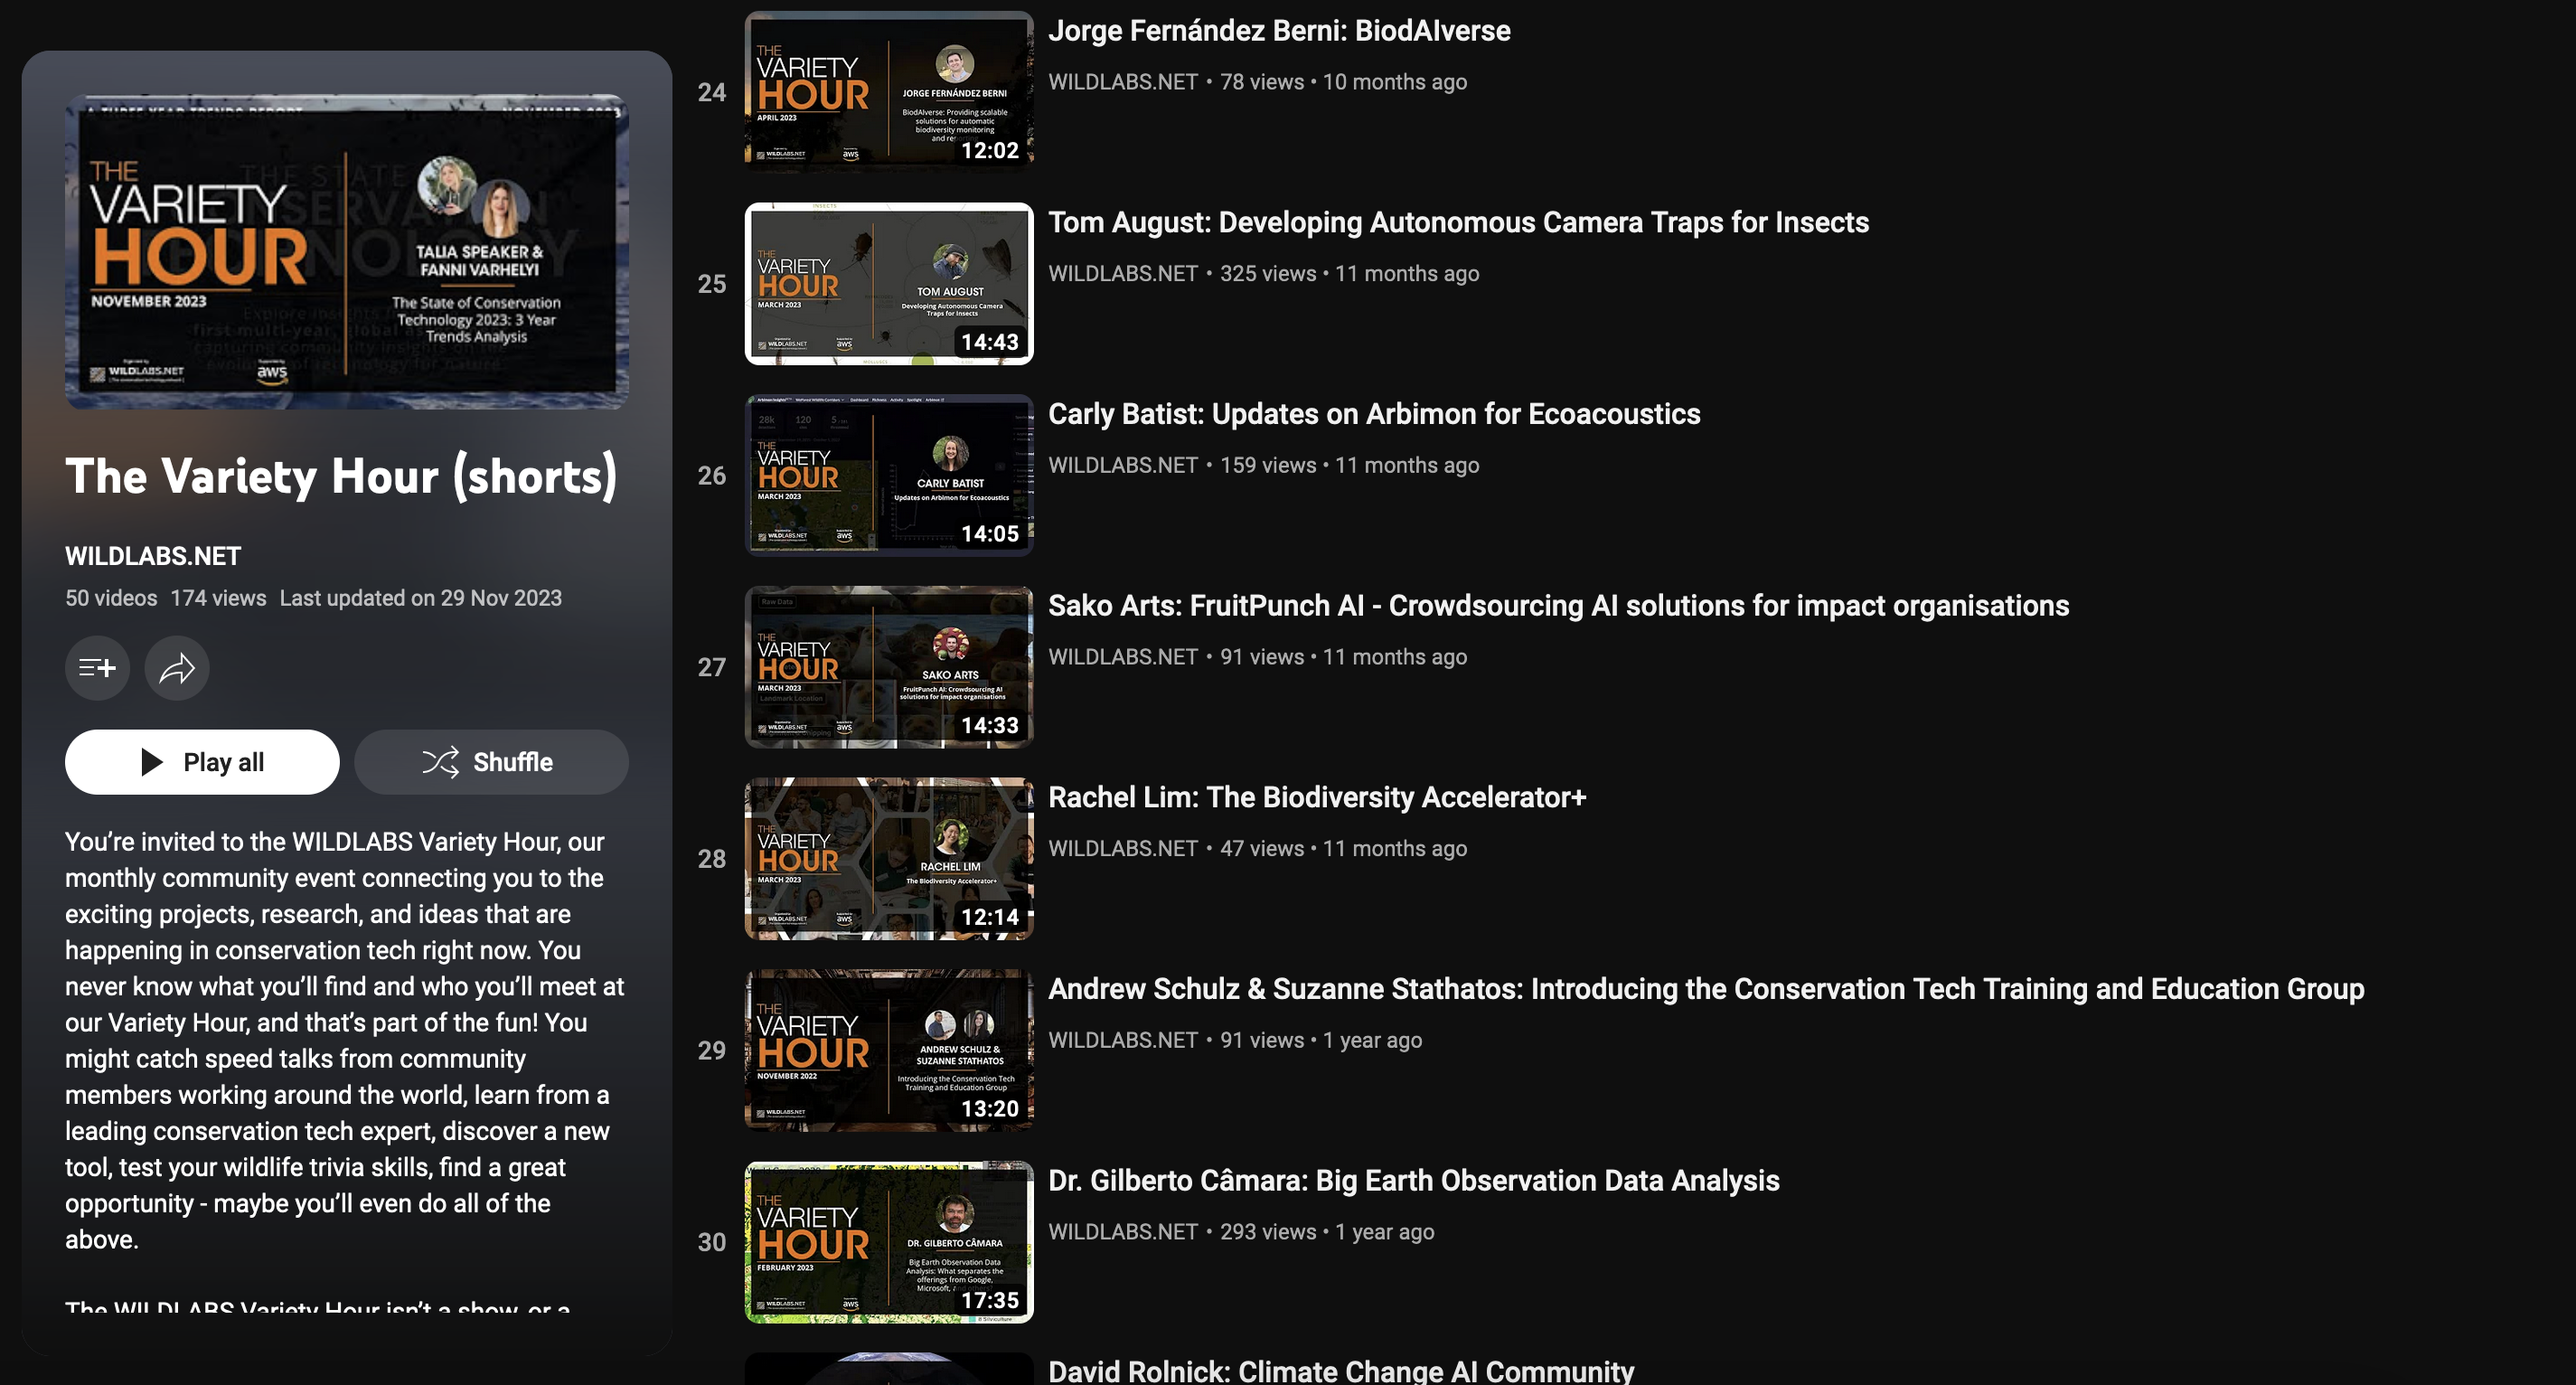The width and height of the screenshot is (2576, 1385).
Task: Click the 12:02 duration badge
Action: [989, 150]
